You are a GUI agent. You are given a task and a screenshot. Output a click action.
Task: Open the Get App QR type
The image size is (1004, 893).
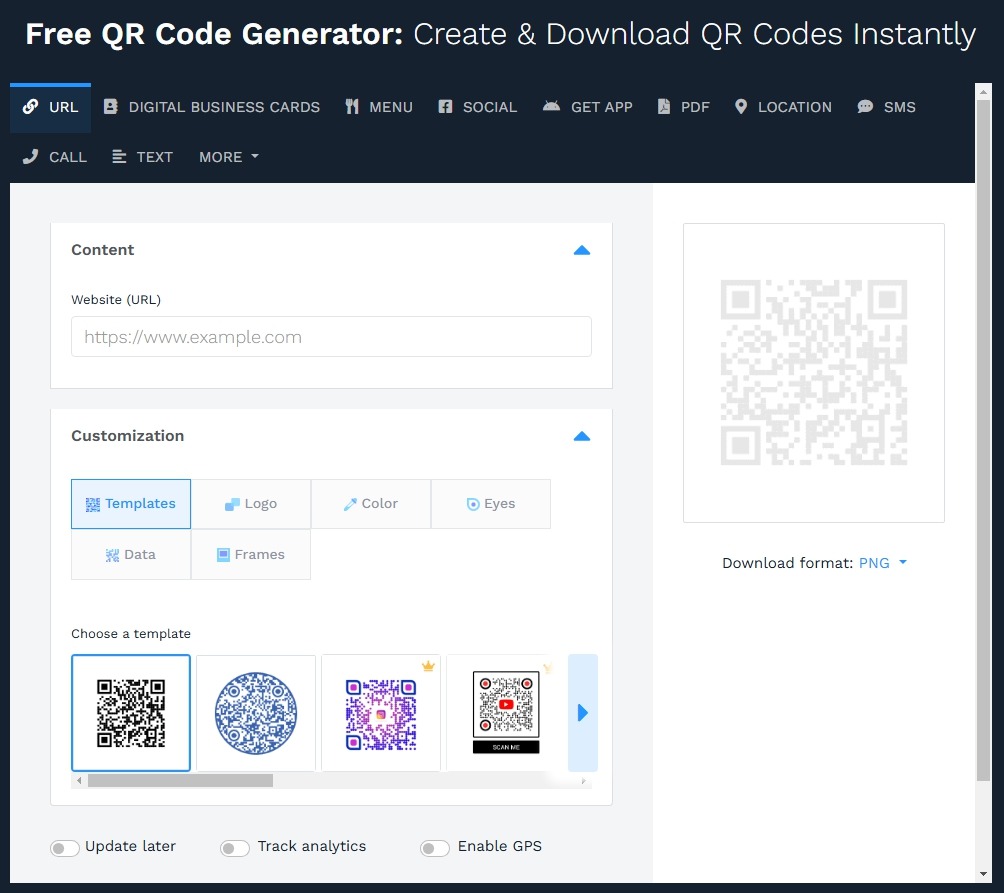click(588, 107)
